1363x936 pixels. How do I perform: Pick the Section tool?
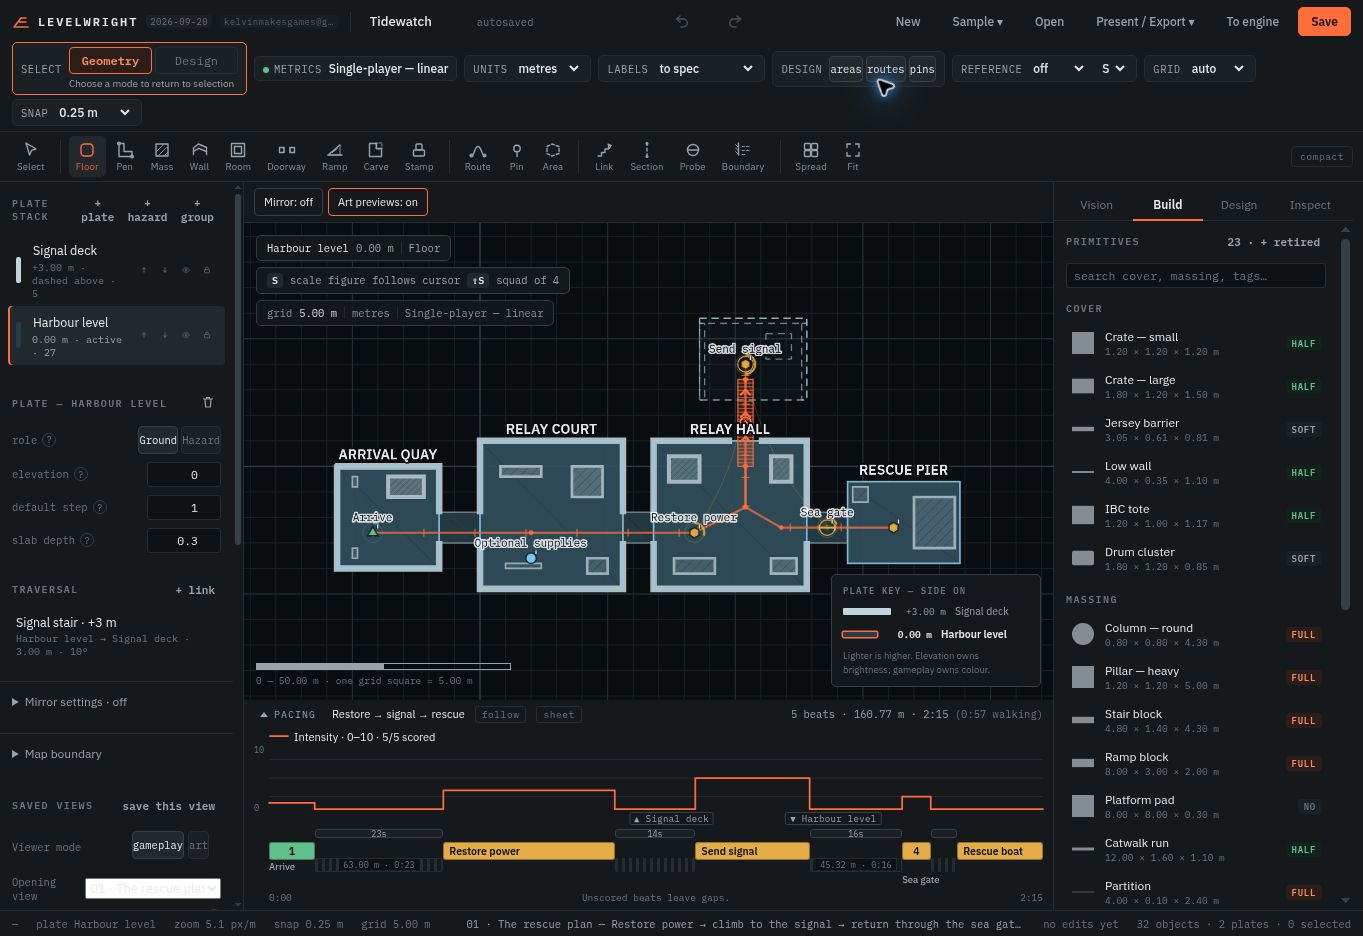[x=647, y=156]
